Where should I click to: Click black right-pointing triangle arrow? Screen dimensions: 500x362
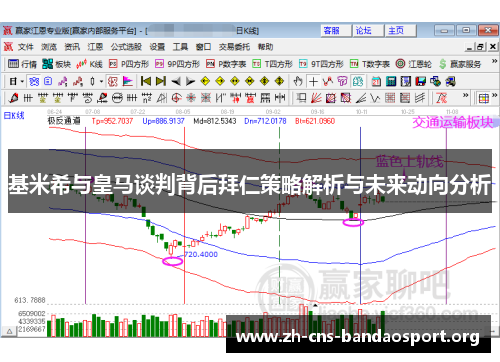[x=190, y=81]
